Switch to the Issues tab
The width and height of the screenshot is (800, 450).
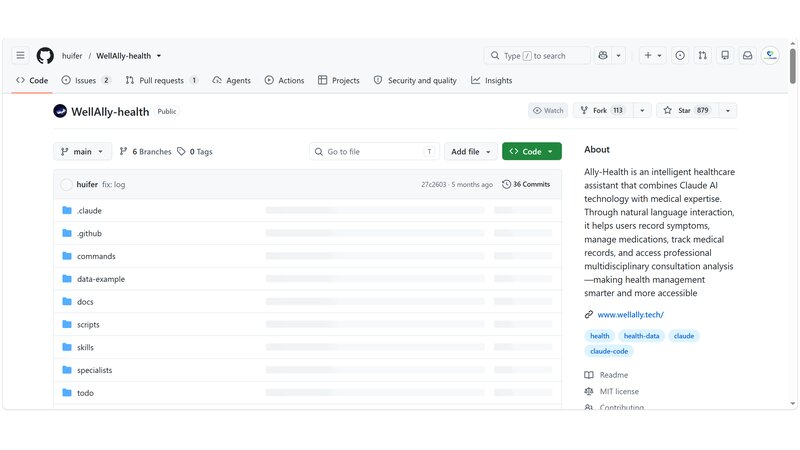pos(86,80)
